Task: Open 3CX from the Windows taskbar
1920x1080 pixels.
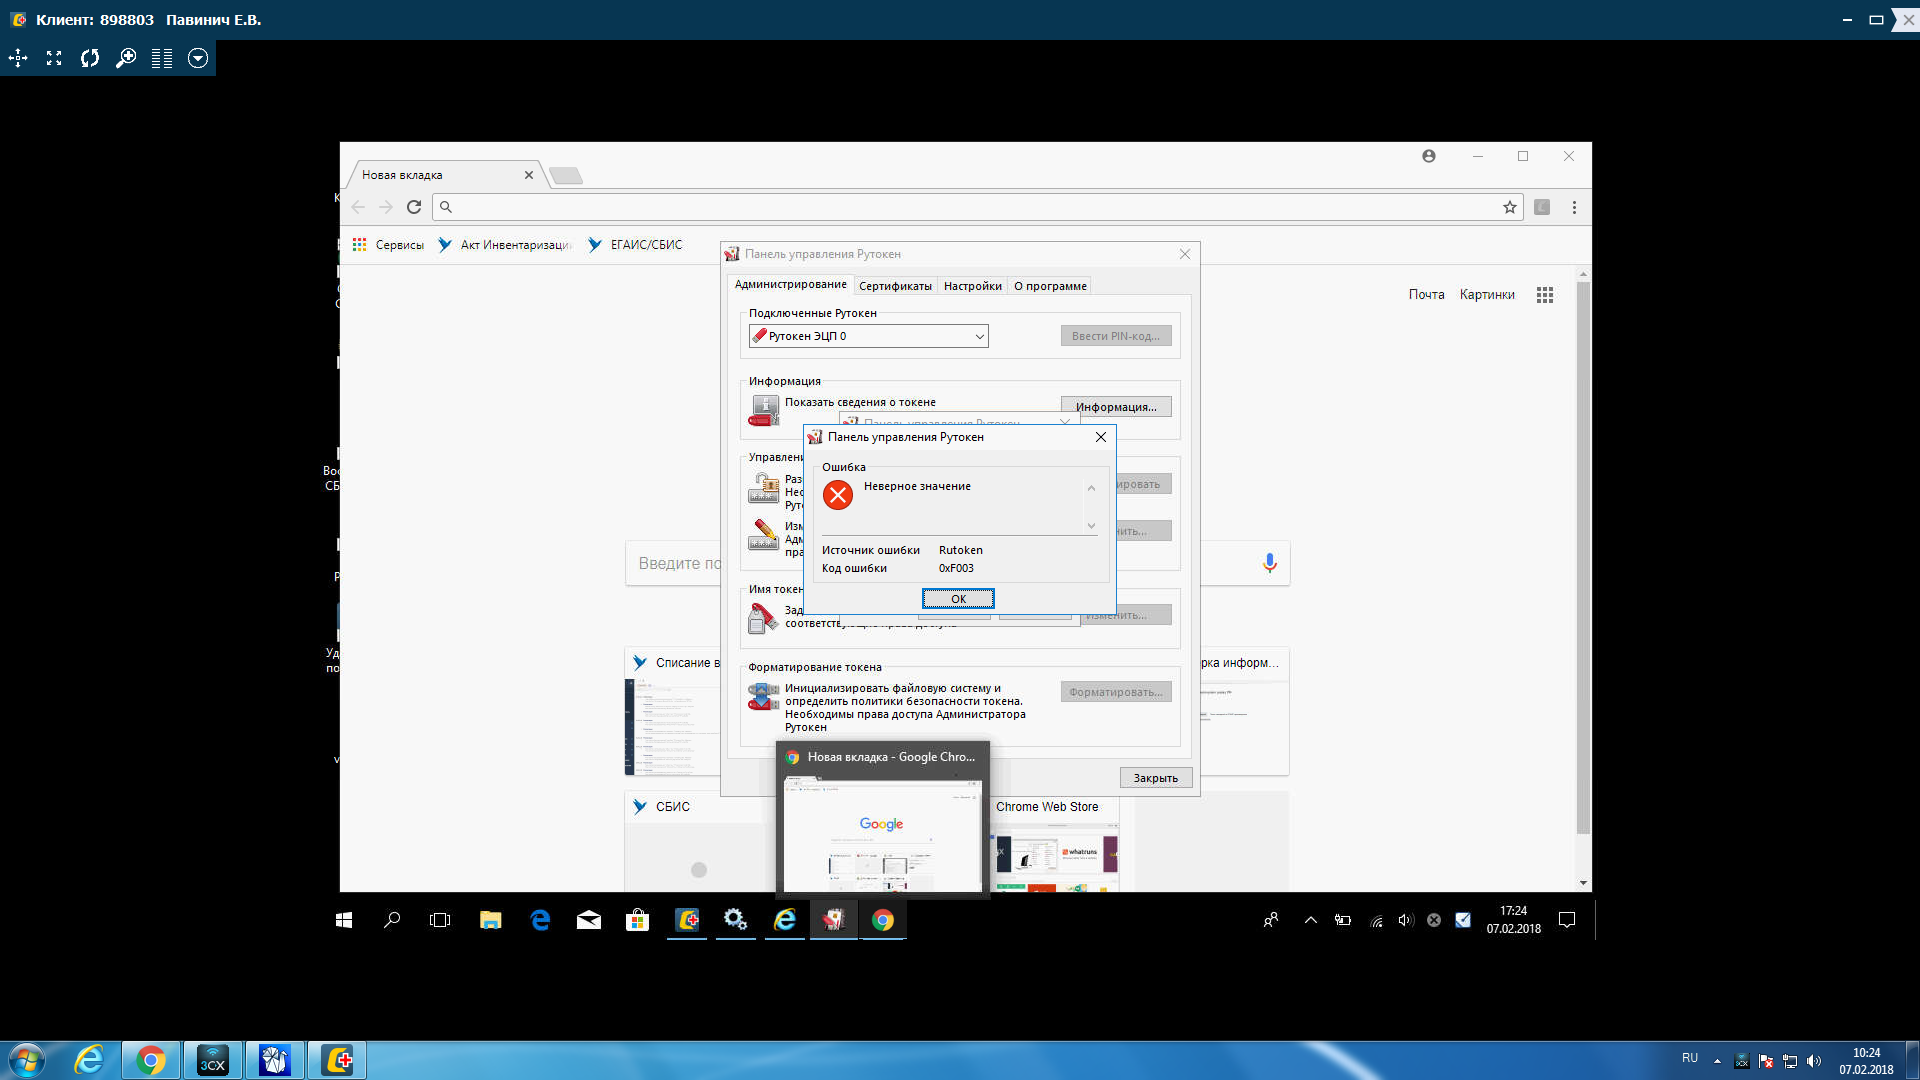Action: [x=213, y=1060]
